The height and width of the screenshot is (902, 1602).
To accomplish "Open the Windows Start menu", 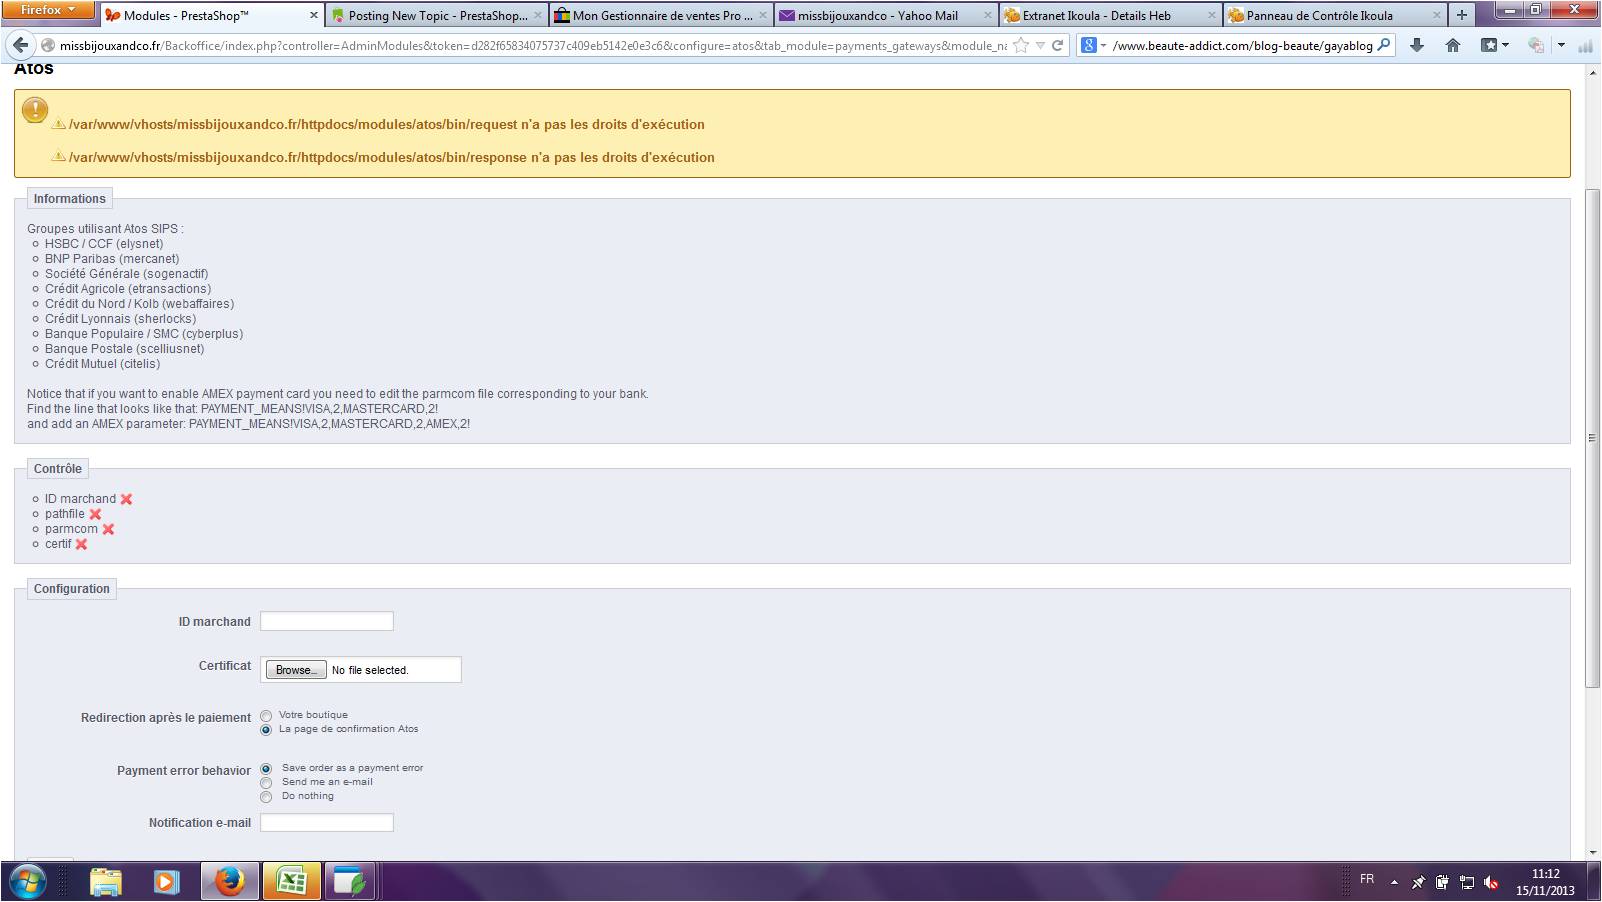I will coord(27,882).
